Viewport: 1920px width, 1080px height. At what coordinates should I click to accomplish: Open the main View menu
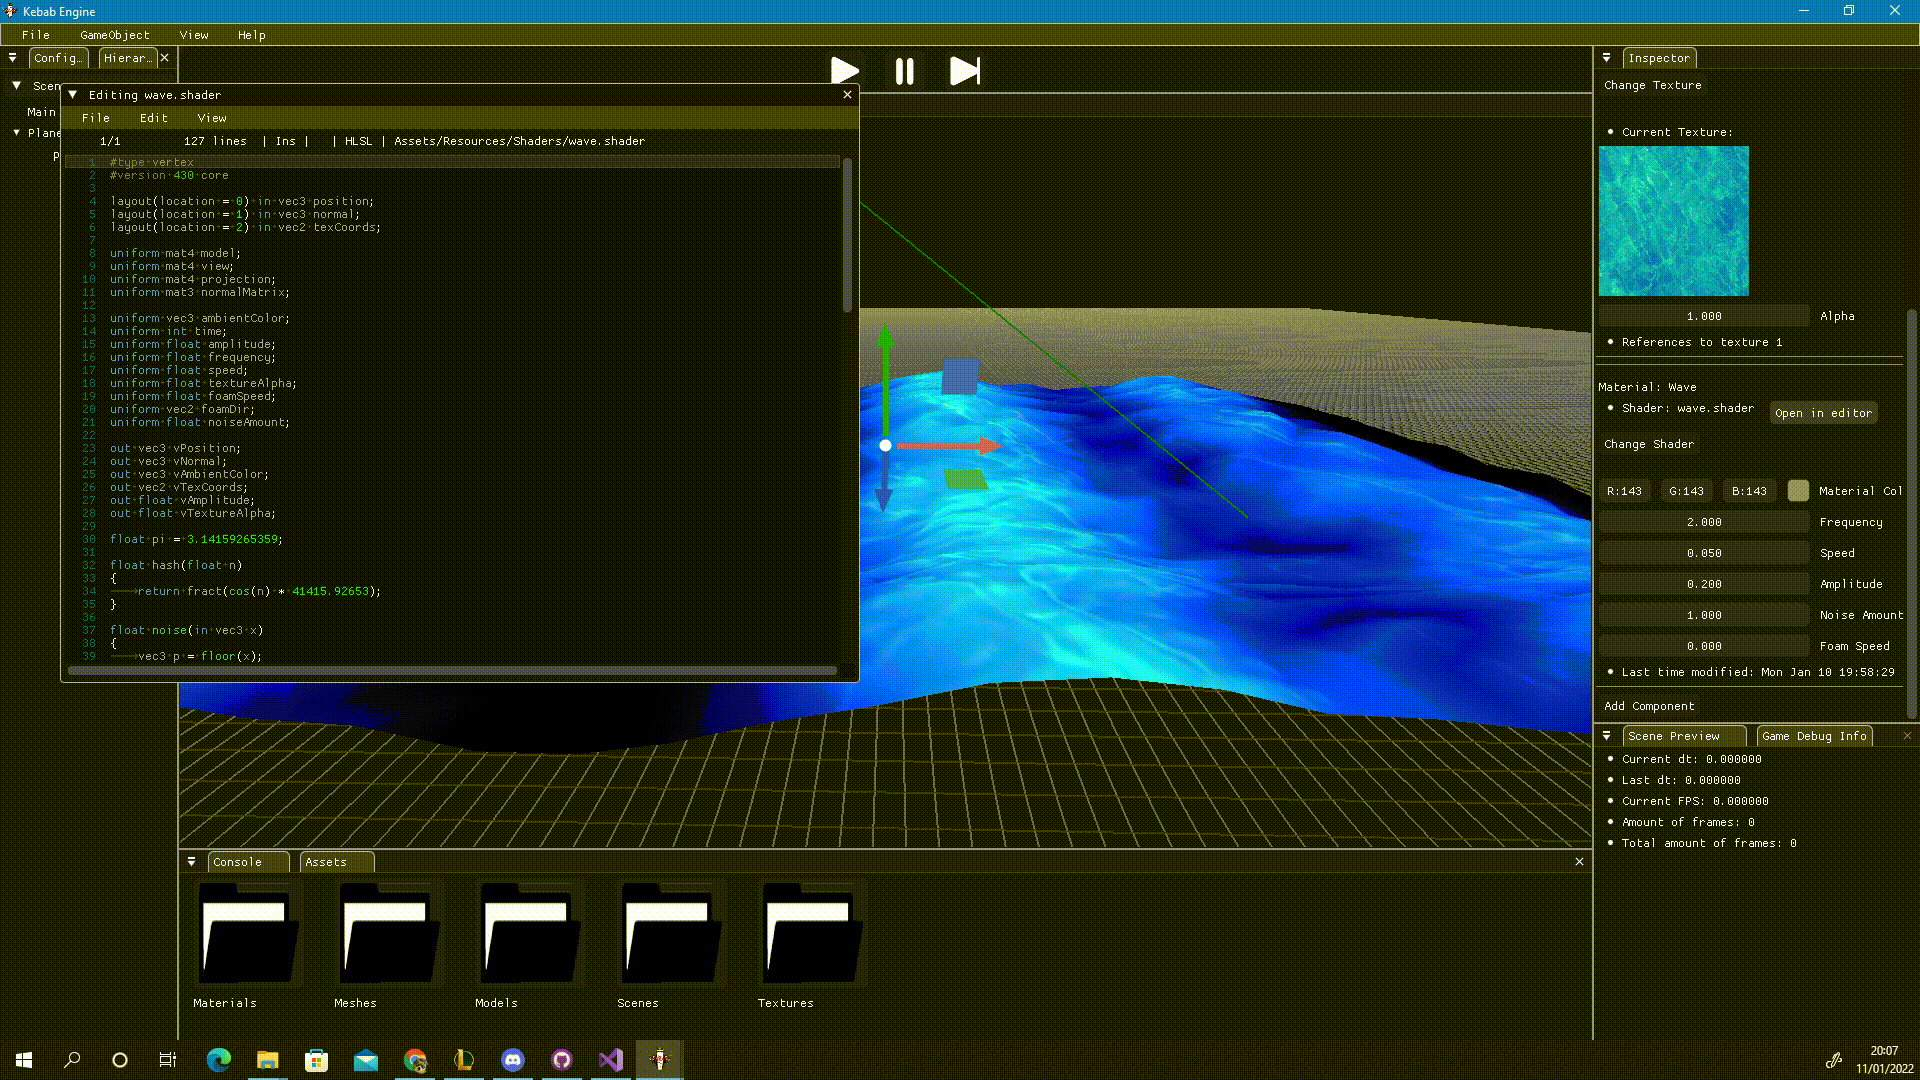click(x=194, y=35)
